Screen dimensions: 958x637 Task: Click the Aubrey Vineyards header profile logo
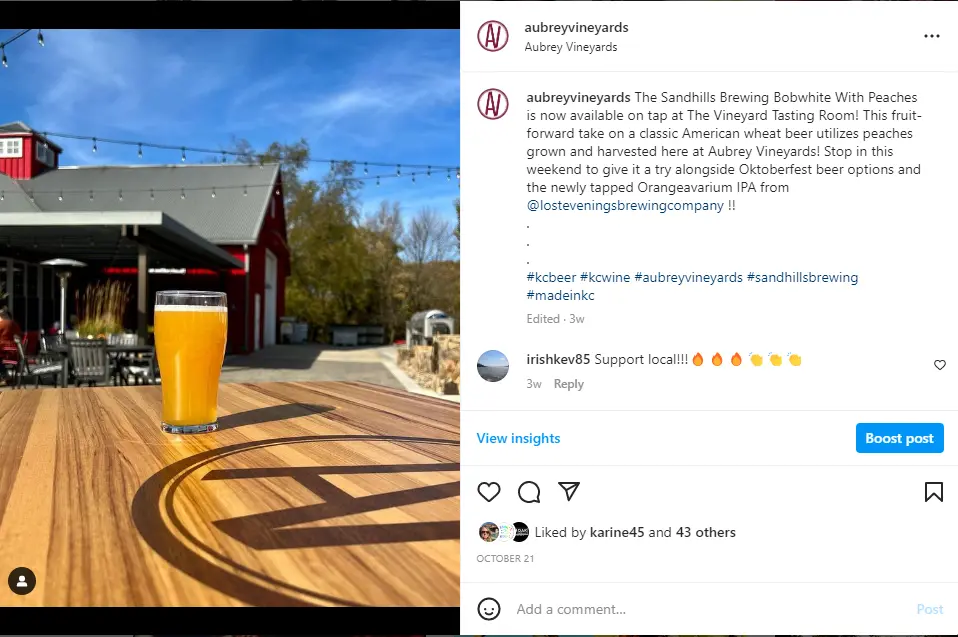click(492, 36)
